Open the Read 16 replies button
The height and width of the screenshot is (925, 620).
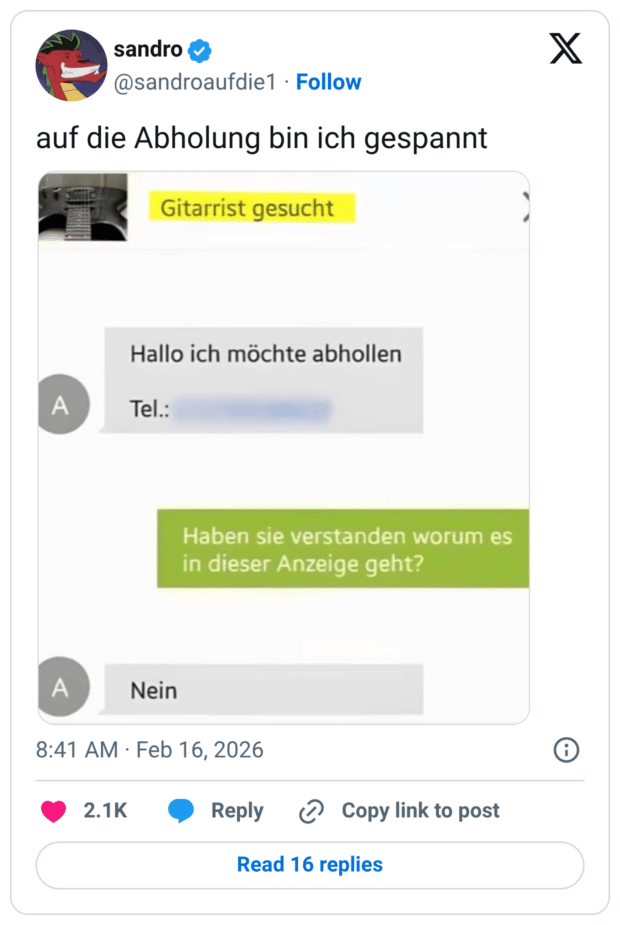[x=310, y=865]
